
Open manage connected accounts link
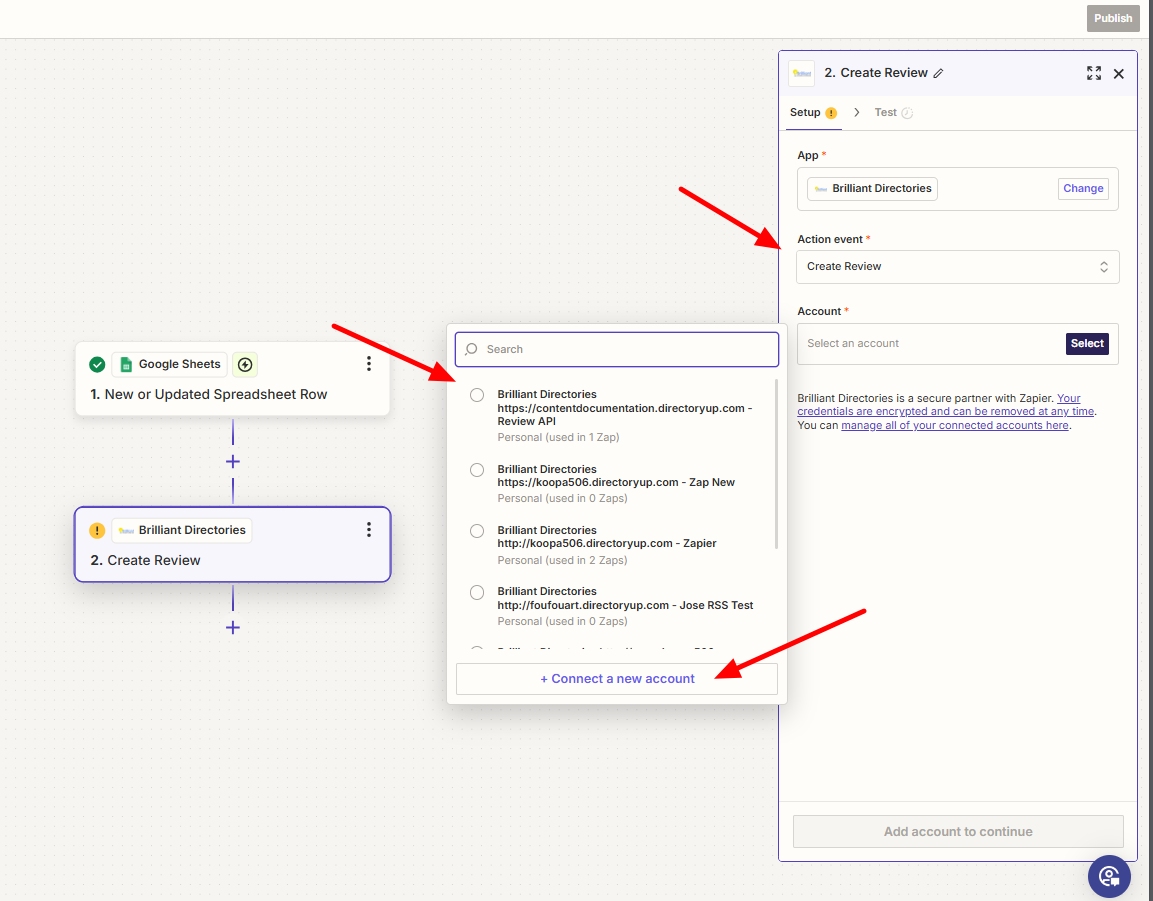pyautogui.click(x=954, y=425)
